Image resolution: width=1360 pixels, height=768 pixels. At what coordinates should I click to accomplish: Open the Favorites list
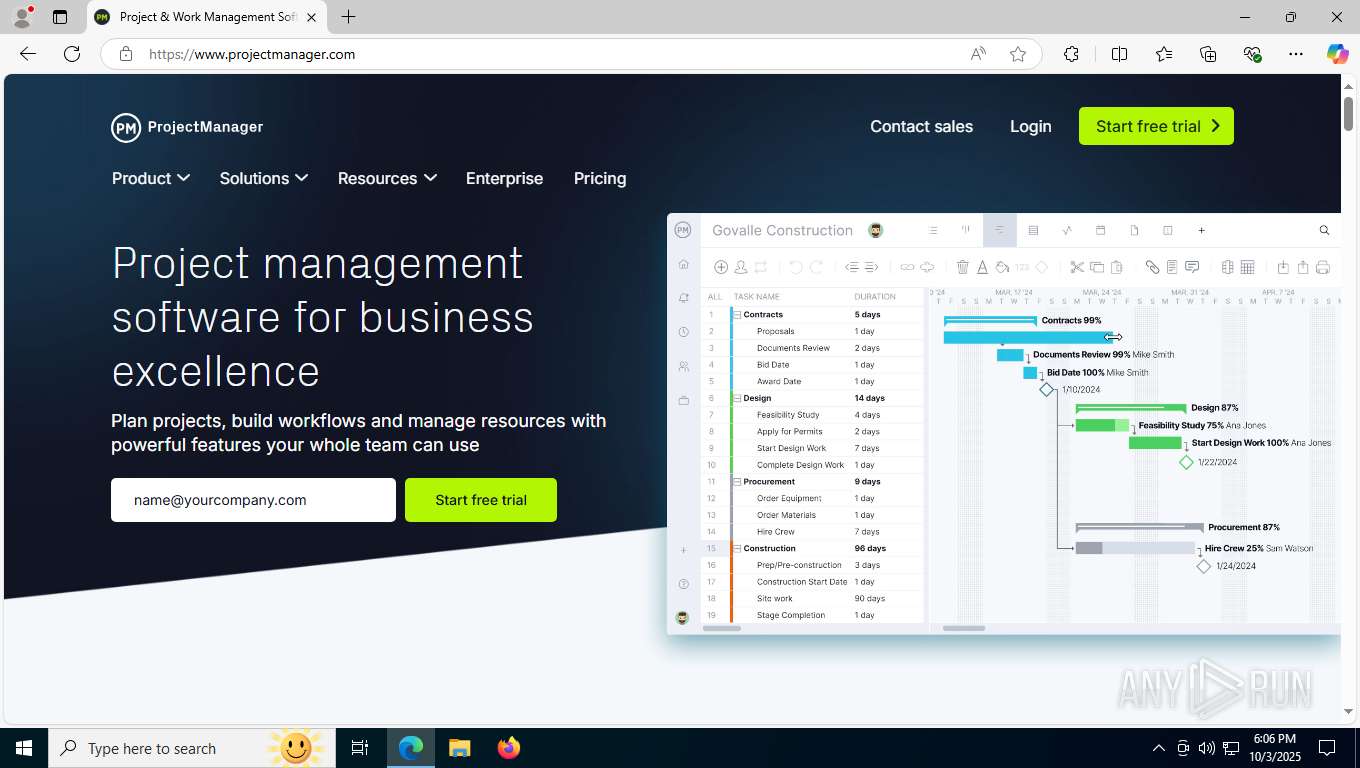tap(1164, 54)
